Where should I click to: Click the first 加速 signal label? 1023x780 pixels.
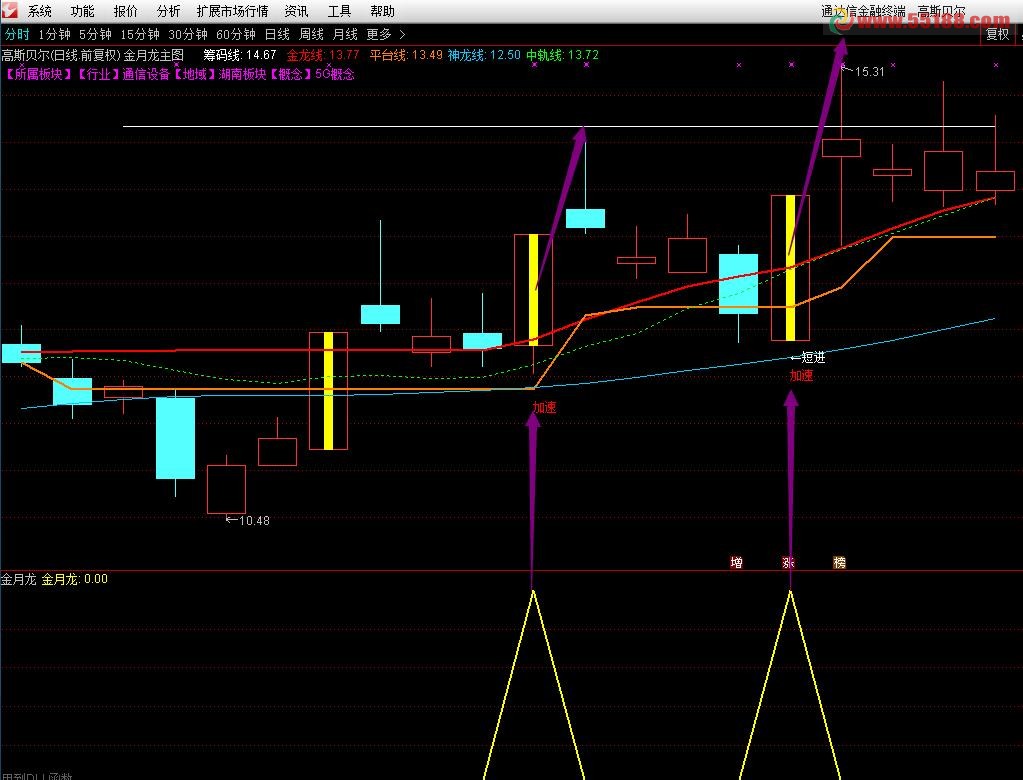pyautogui.click(x=544, y=407)
